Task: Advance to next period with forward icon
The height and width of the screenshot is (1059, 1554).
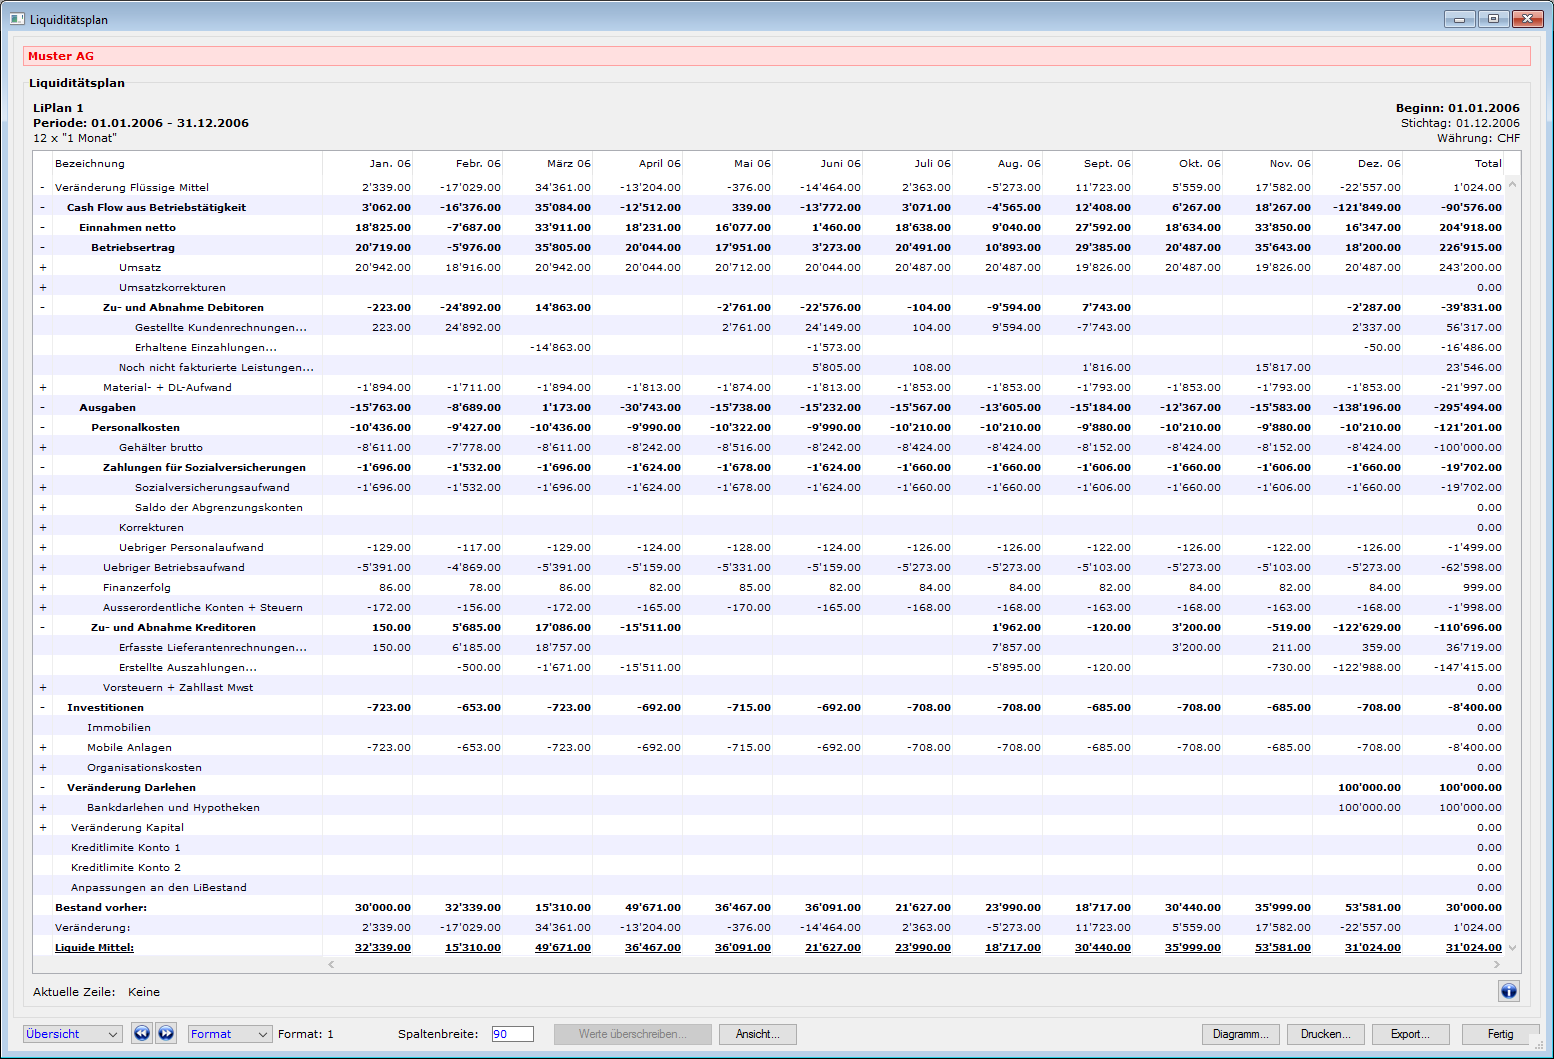Action: point(166,1034)
